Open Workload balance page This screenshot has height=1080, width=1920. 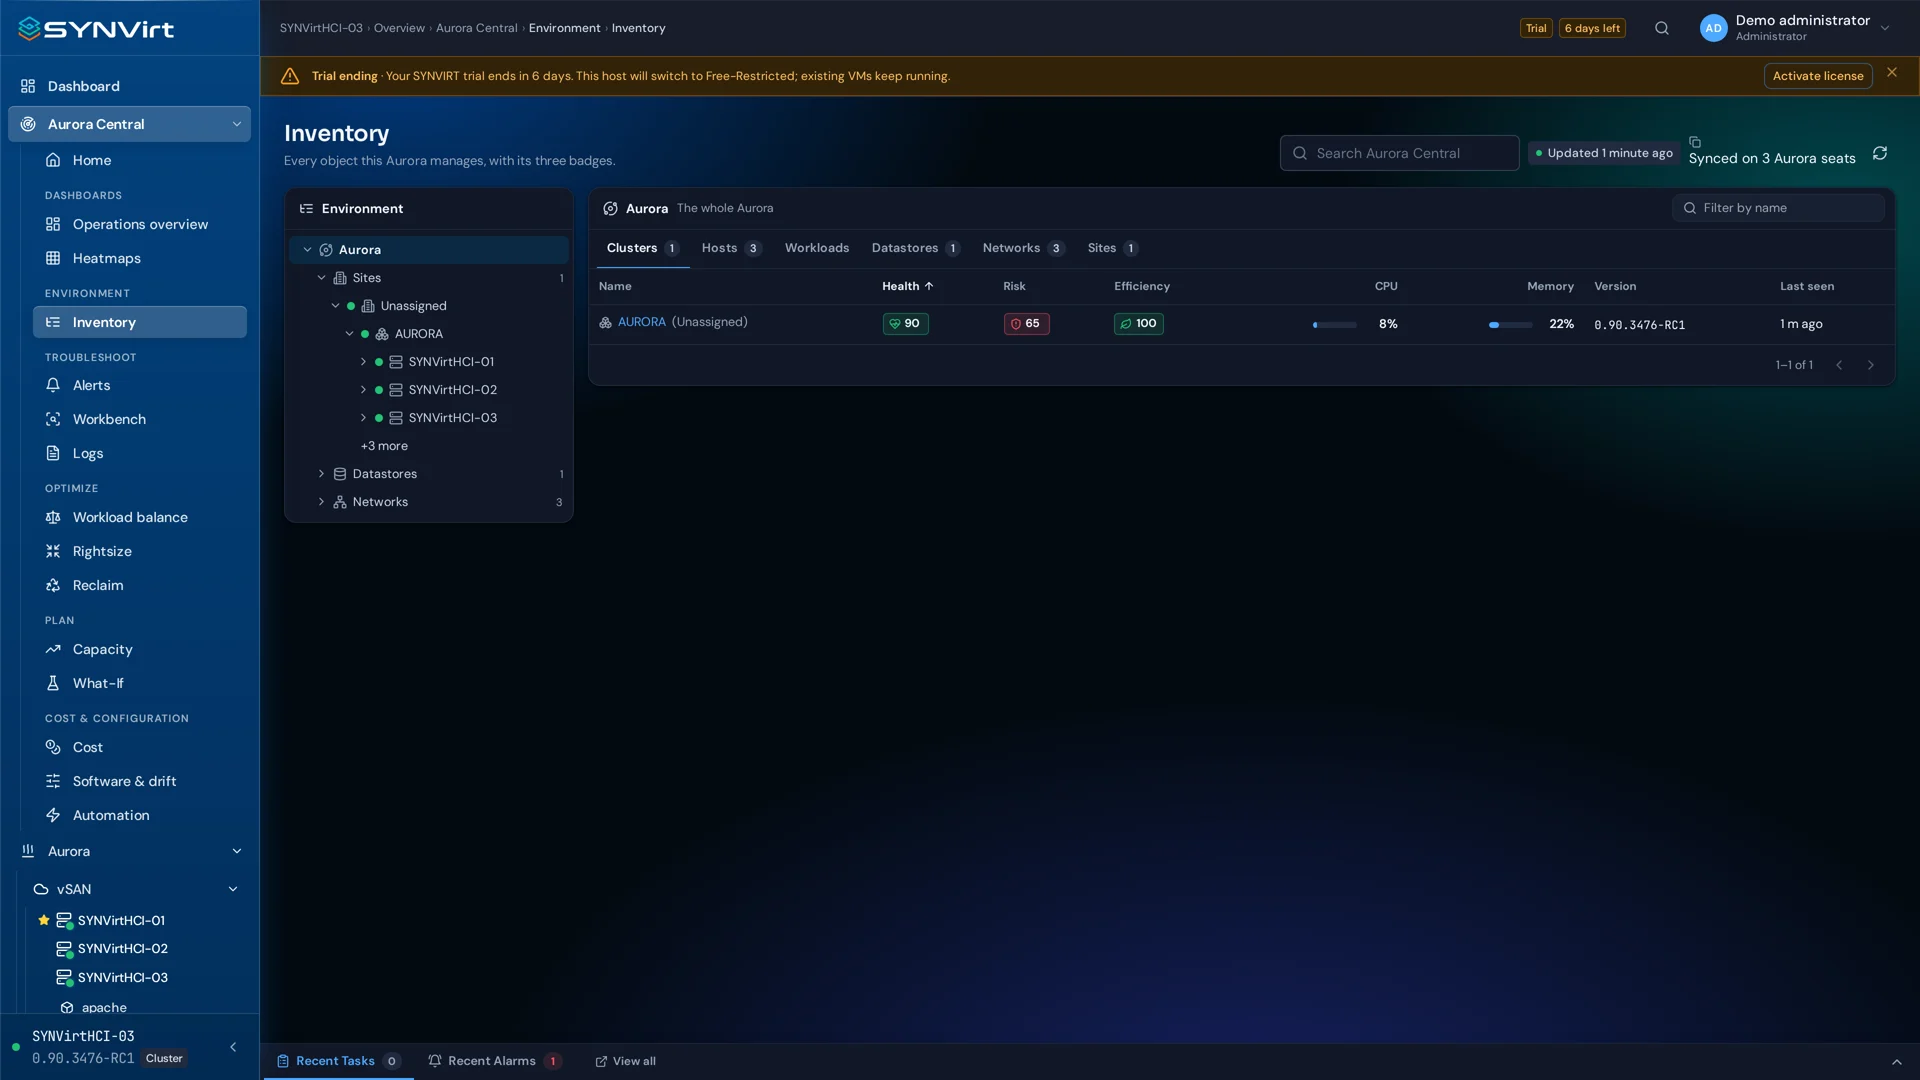140,517
